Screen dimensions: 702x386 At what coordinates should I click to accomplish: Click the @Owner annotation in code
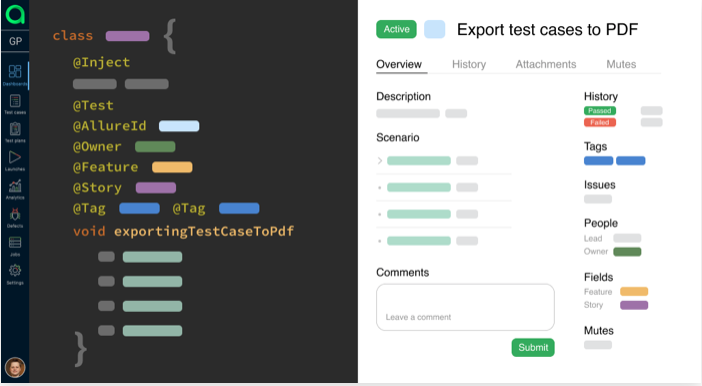97,146
